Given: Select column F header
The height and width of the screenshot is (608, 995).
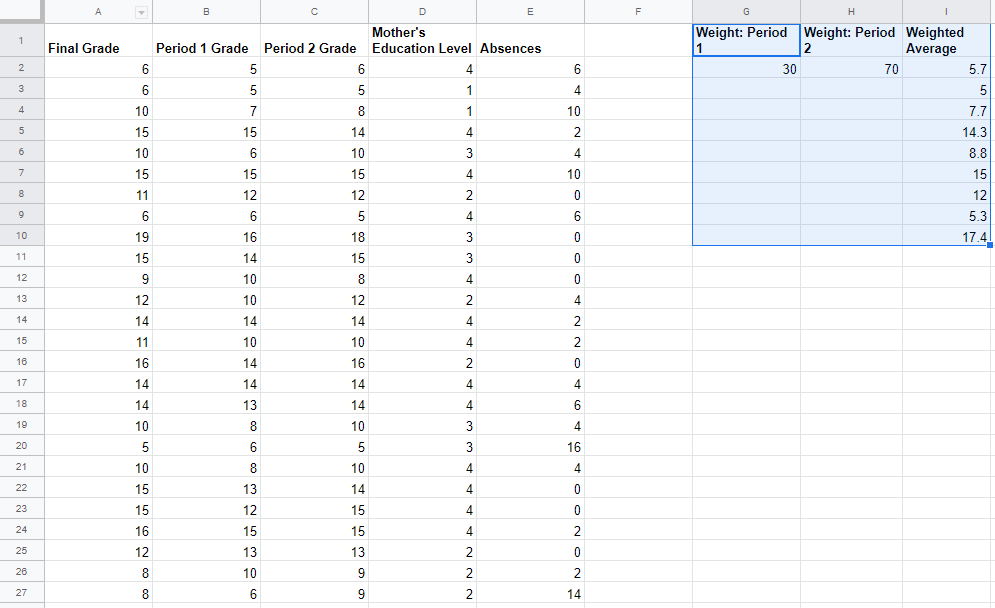Looking at the screenshot, I should [x=638, y=11].
